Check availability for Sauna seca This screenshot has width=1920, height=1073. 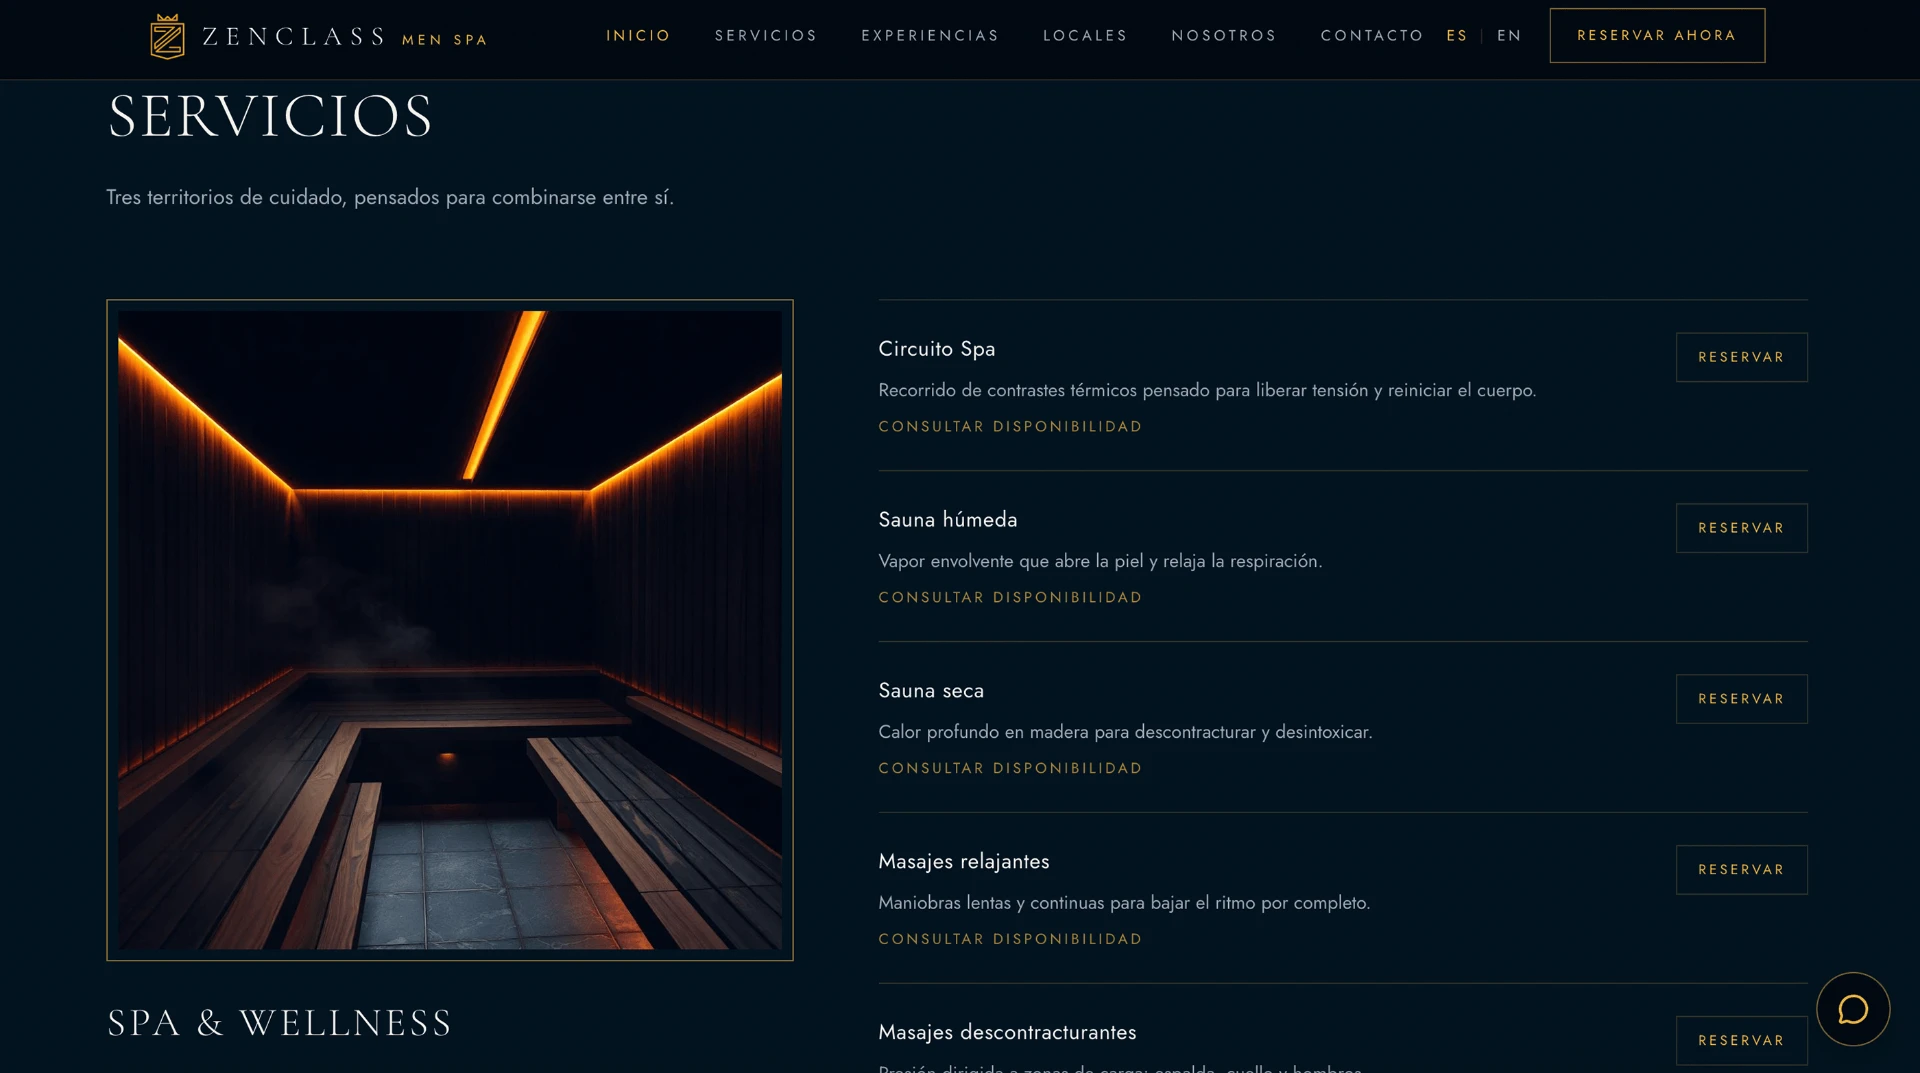1010,768
